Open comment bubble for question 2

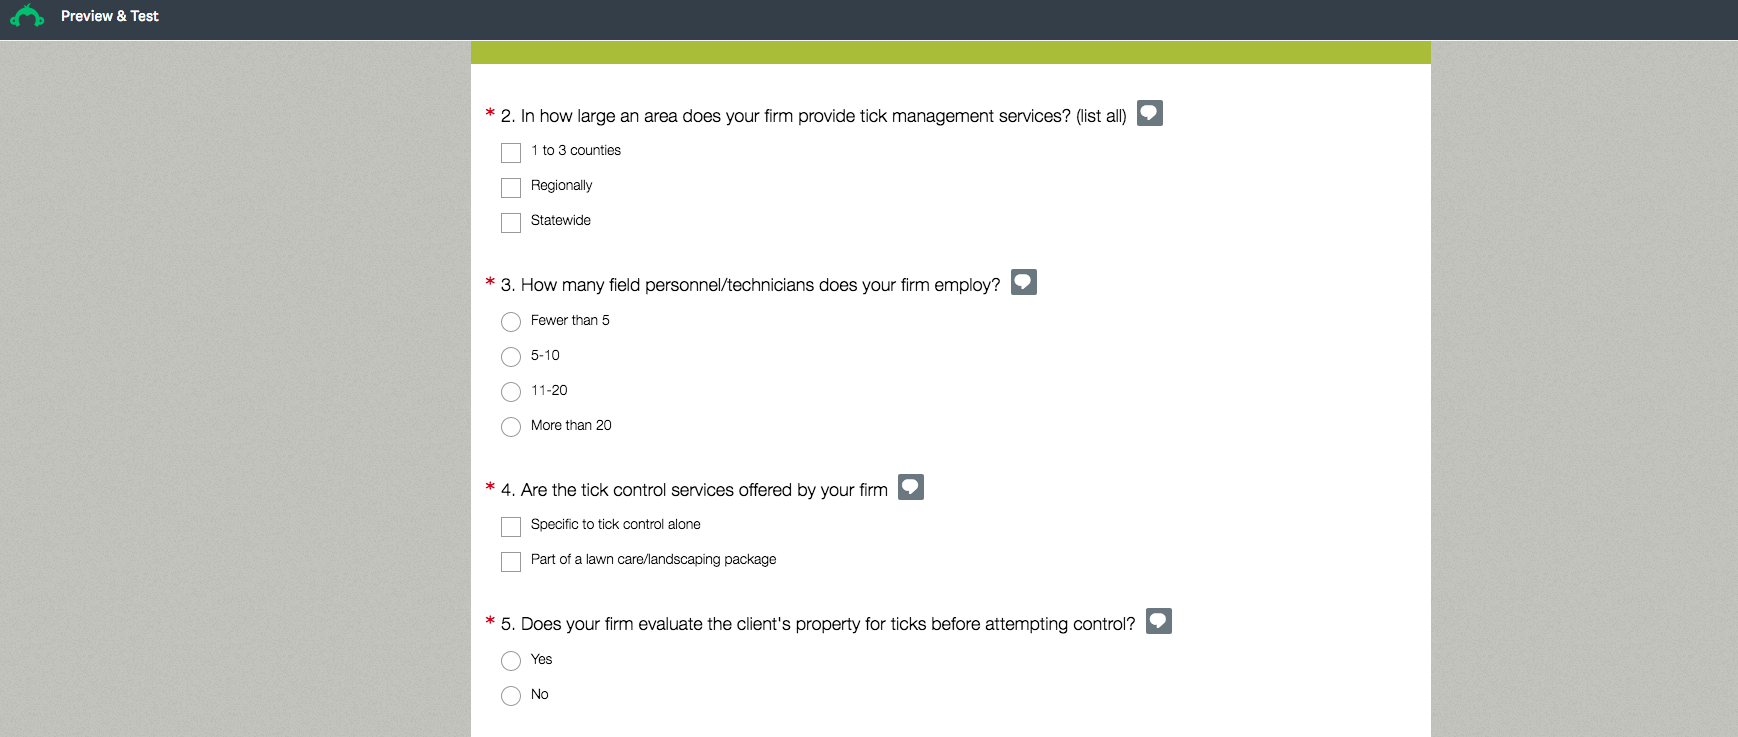(1149, 113)
